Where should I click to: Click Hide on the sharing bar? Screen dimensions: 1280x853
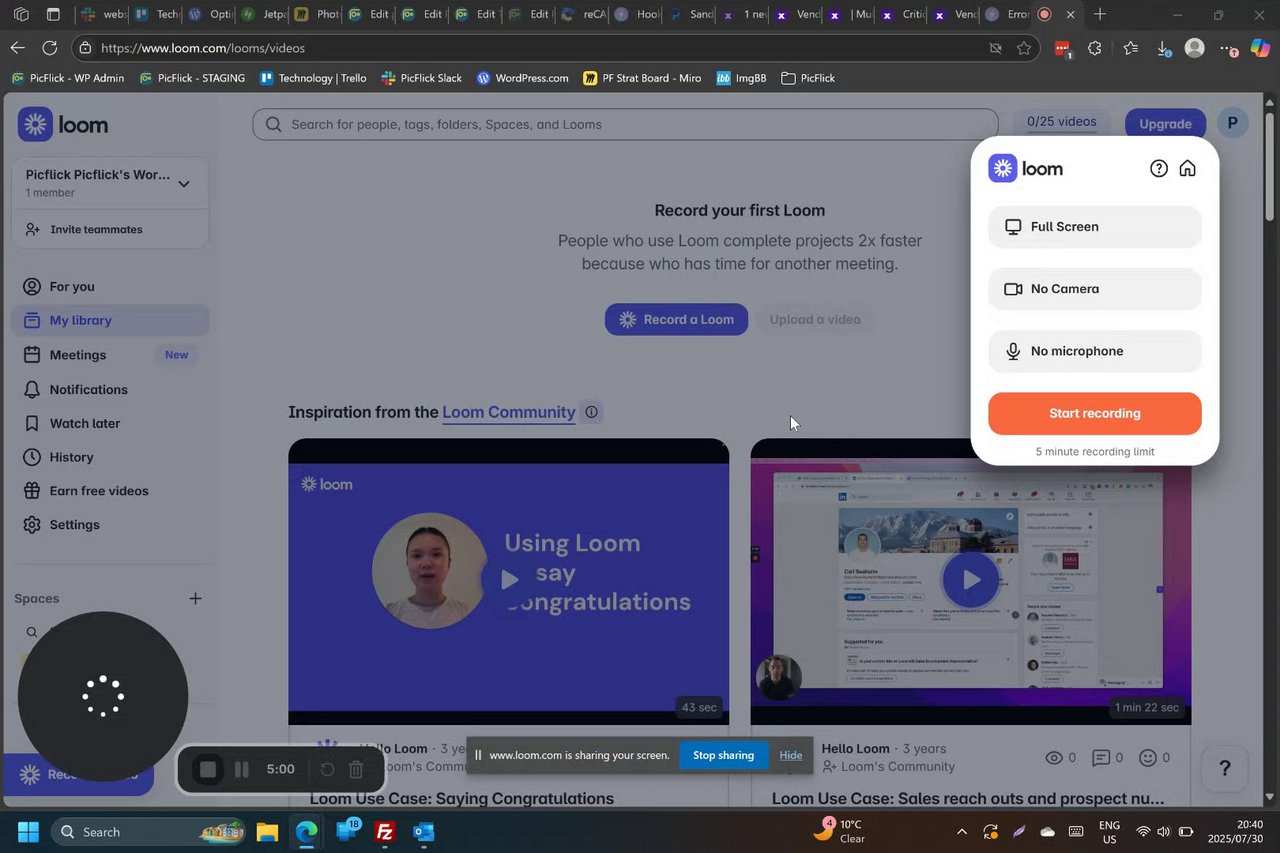point(791,755)
